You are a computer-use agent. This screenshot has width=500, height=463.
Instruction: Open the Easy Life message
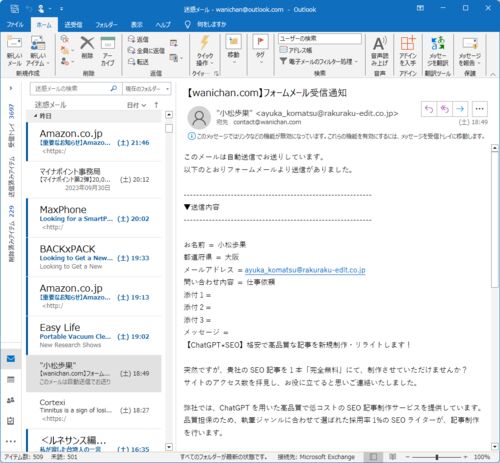(94, 336)
